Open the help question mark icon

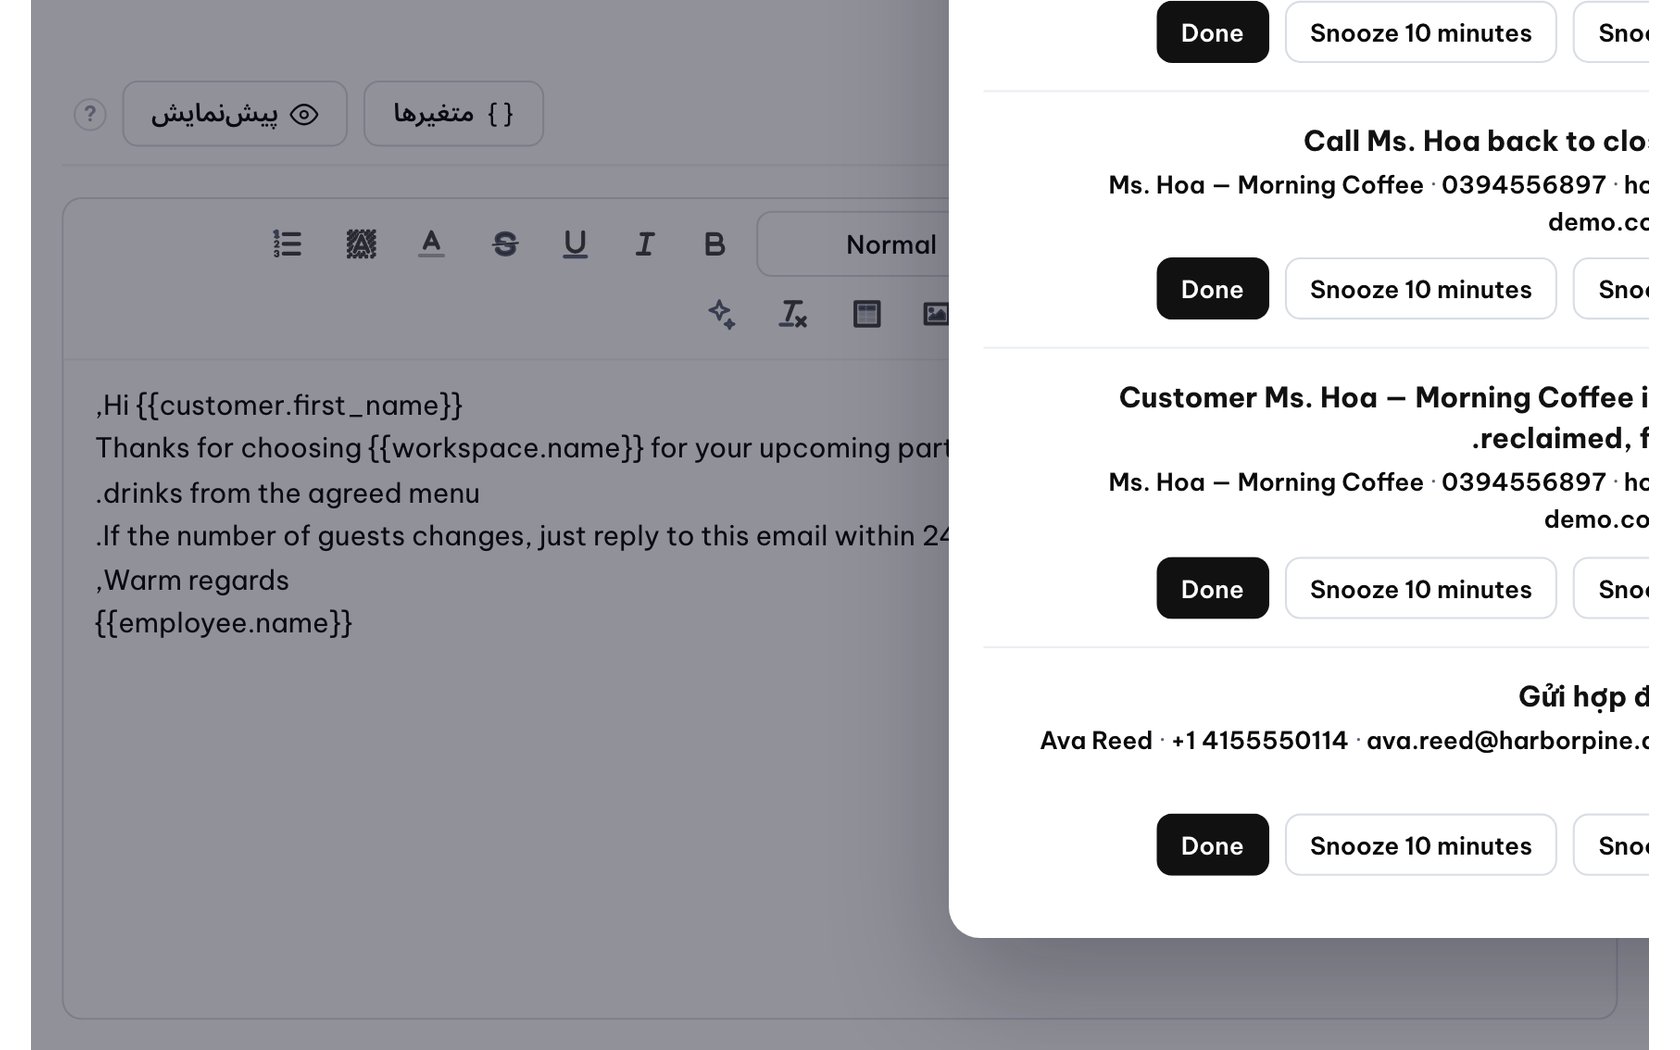pos(90,114)
